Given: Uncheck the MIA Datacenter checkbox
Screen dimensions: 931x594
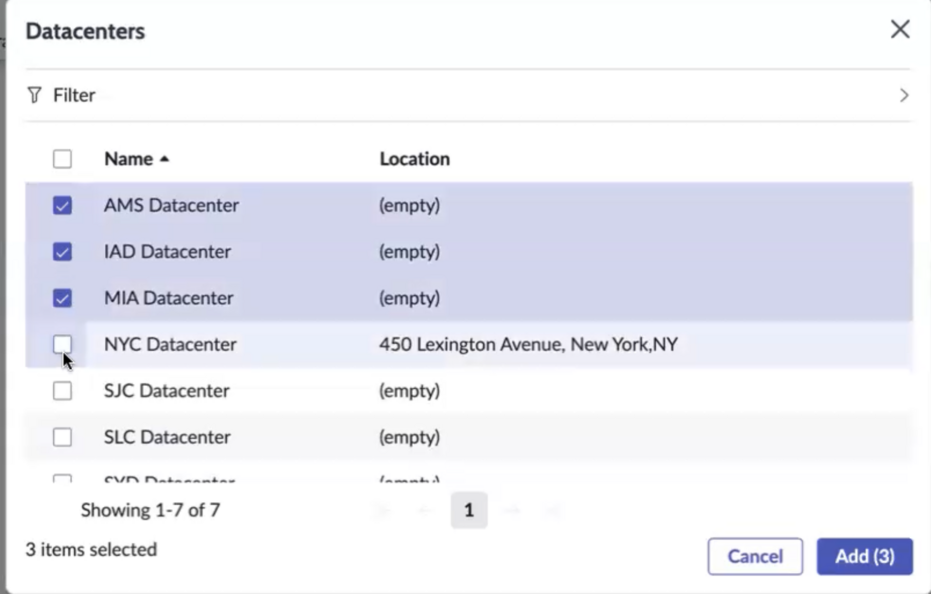Looking at the screenshot, I should (x=62, y=298).
